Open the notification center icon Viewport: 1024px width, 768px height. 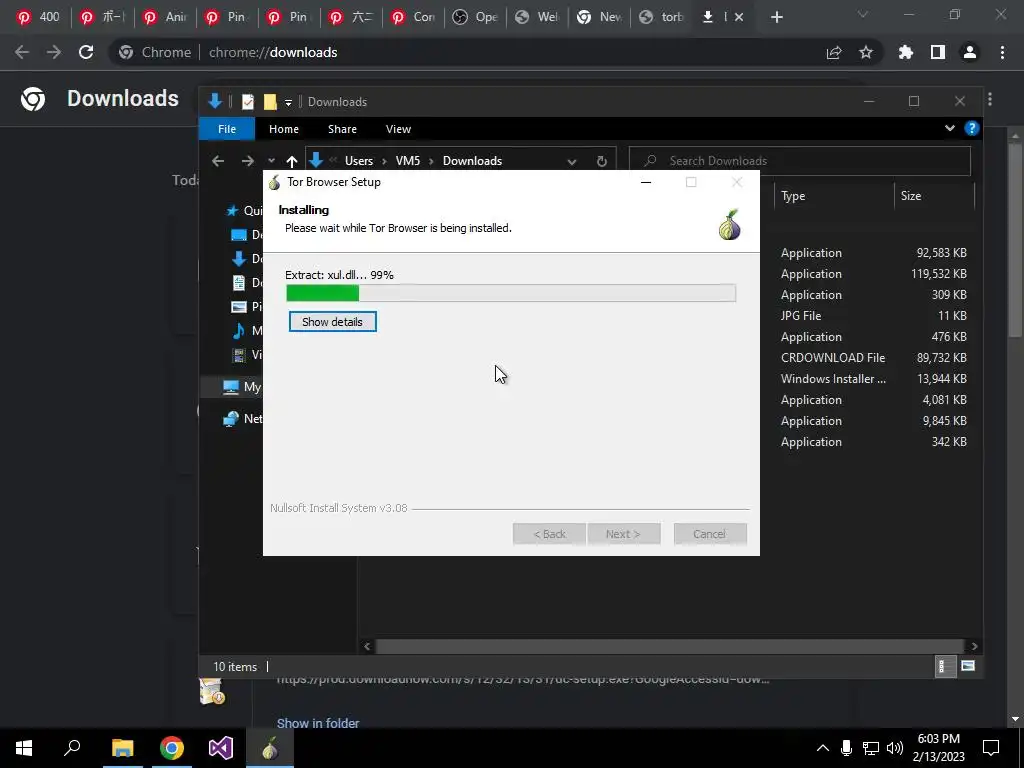[991, 748]
